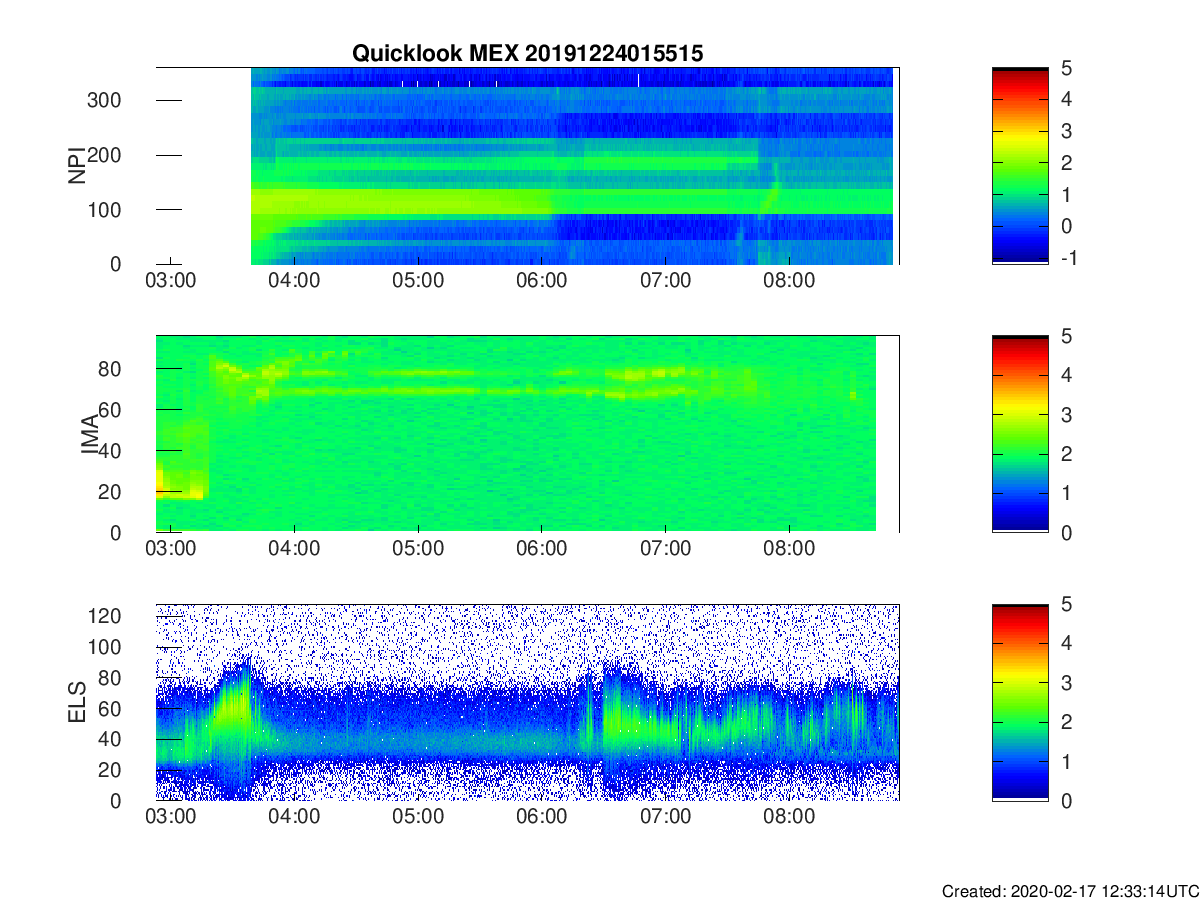Screen dimensions: 1200x900
Task: Click the '0' label on the IMA colorbar
Action: click(1066, 533)
